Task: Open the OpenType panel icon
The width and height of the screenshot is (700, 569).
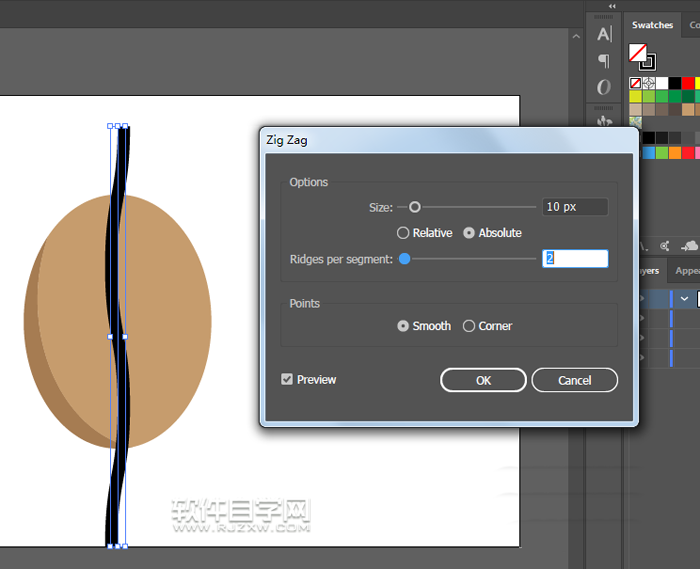Action: [x=603, y=88]
